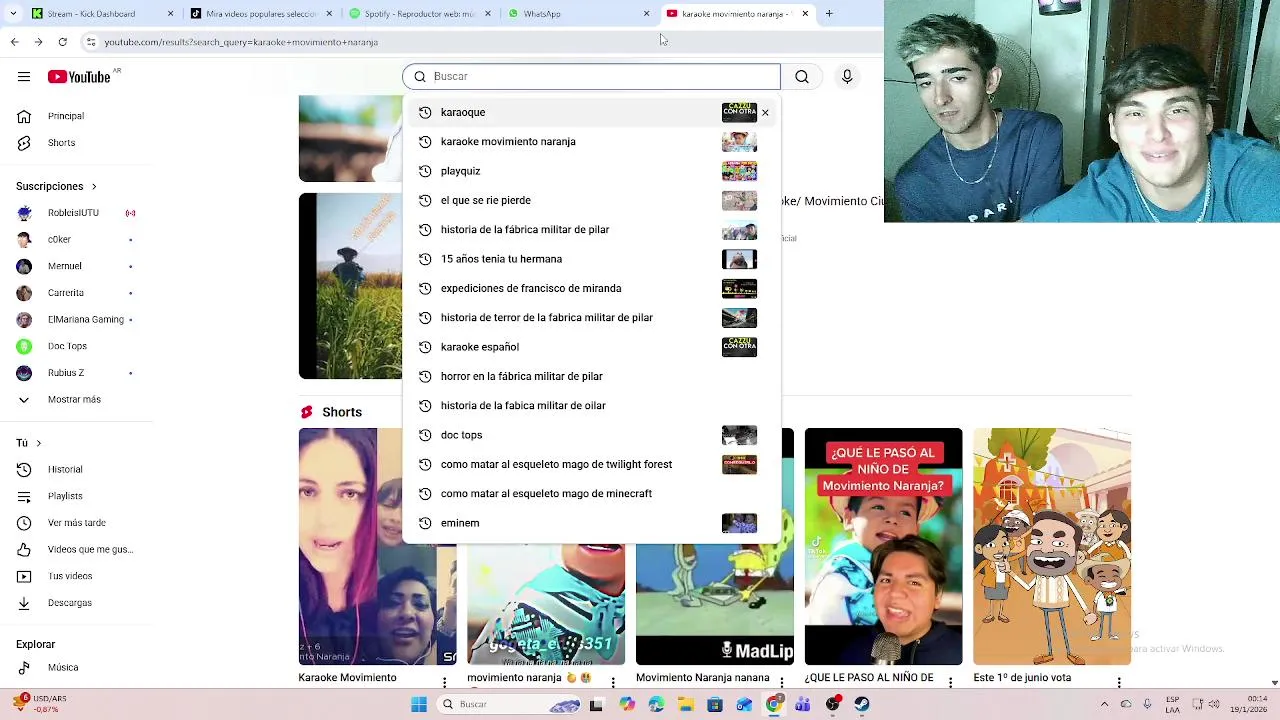Select suggestion 'el que se rie pierde'
The image size is (1280, 720).
[x=591, y=201]
